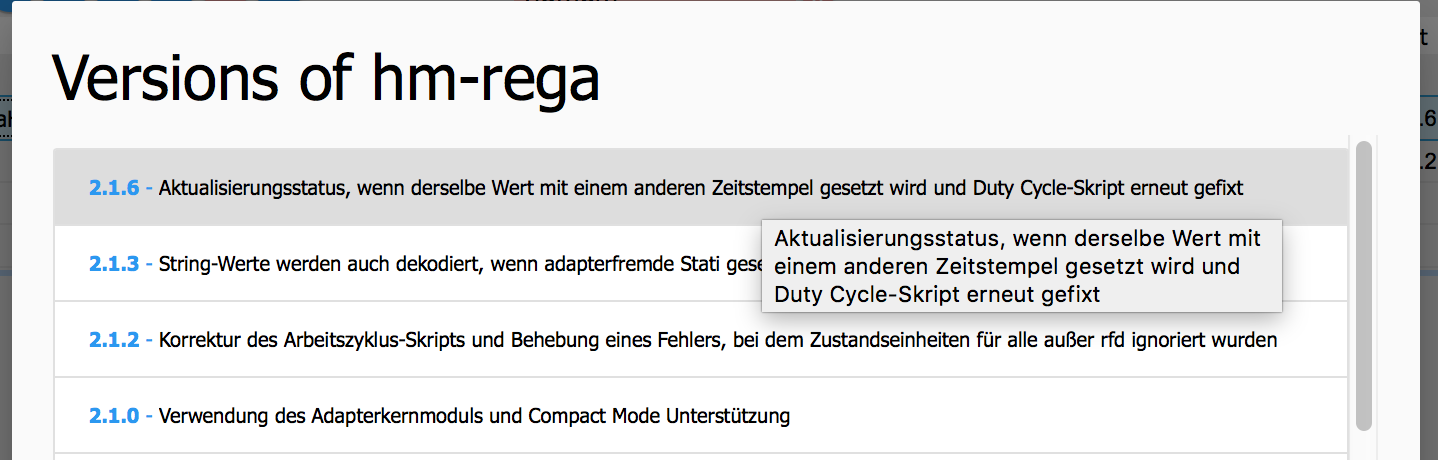This screenshot has width=1438, height=460.
Task: Click the dimmed background above the dialog
Action: [x=300, y=8]
